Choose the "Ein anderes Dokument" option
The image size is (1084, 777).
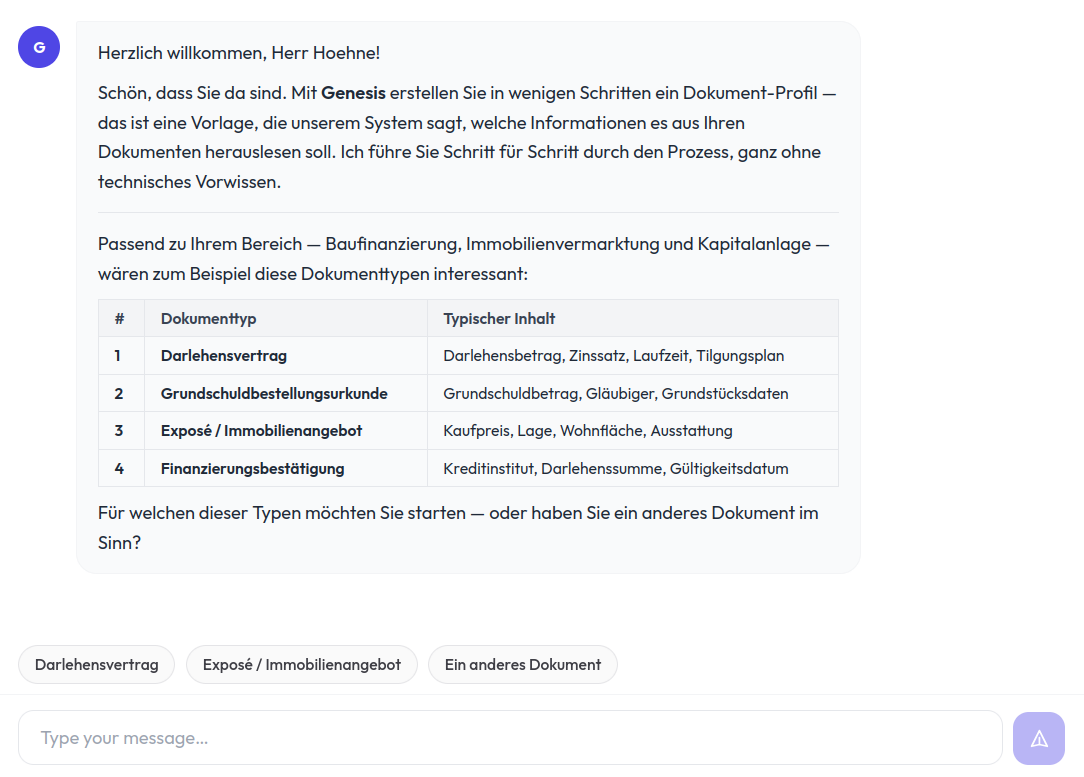click(522, 664)
